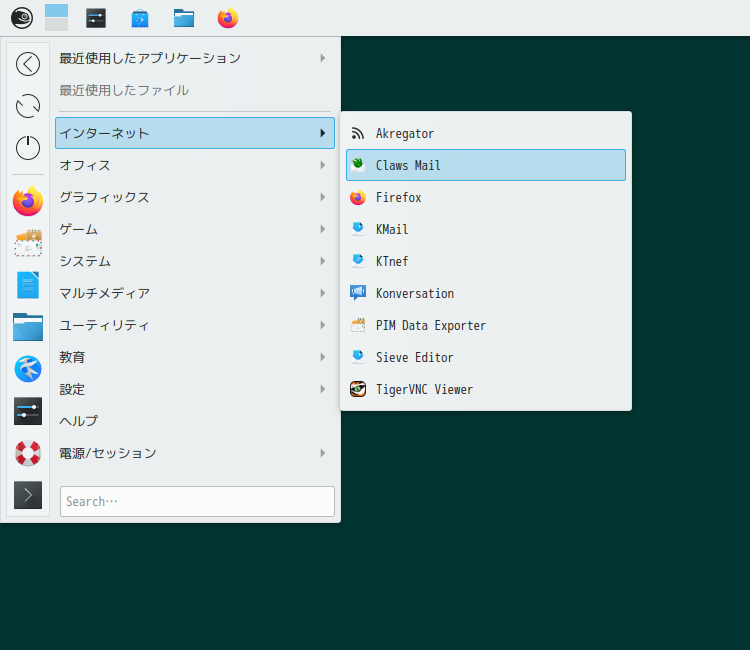Click the TigerVNC Viewer tiger icon
750x650 pixels.
click(x=358, y=389)
